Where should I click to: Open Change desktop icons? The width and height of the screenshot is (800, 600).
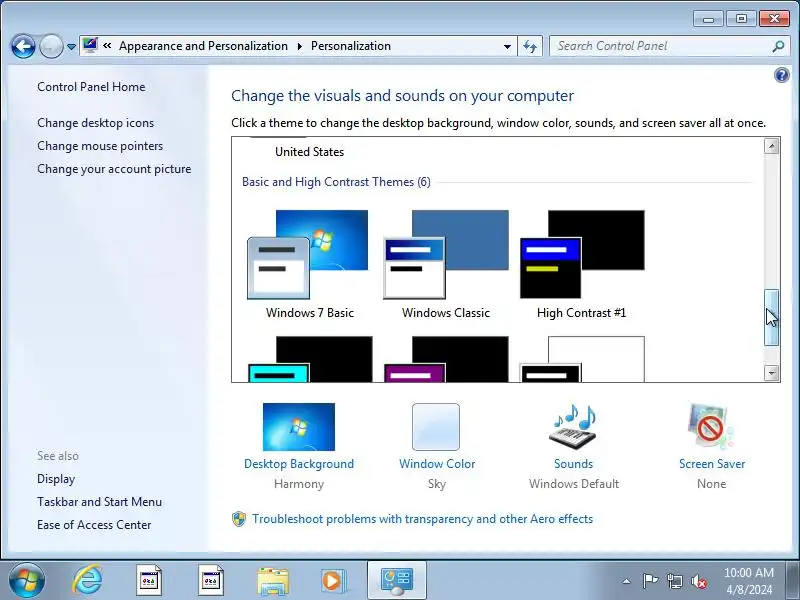95,123
